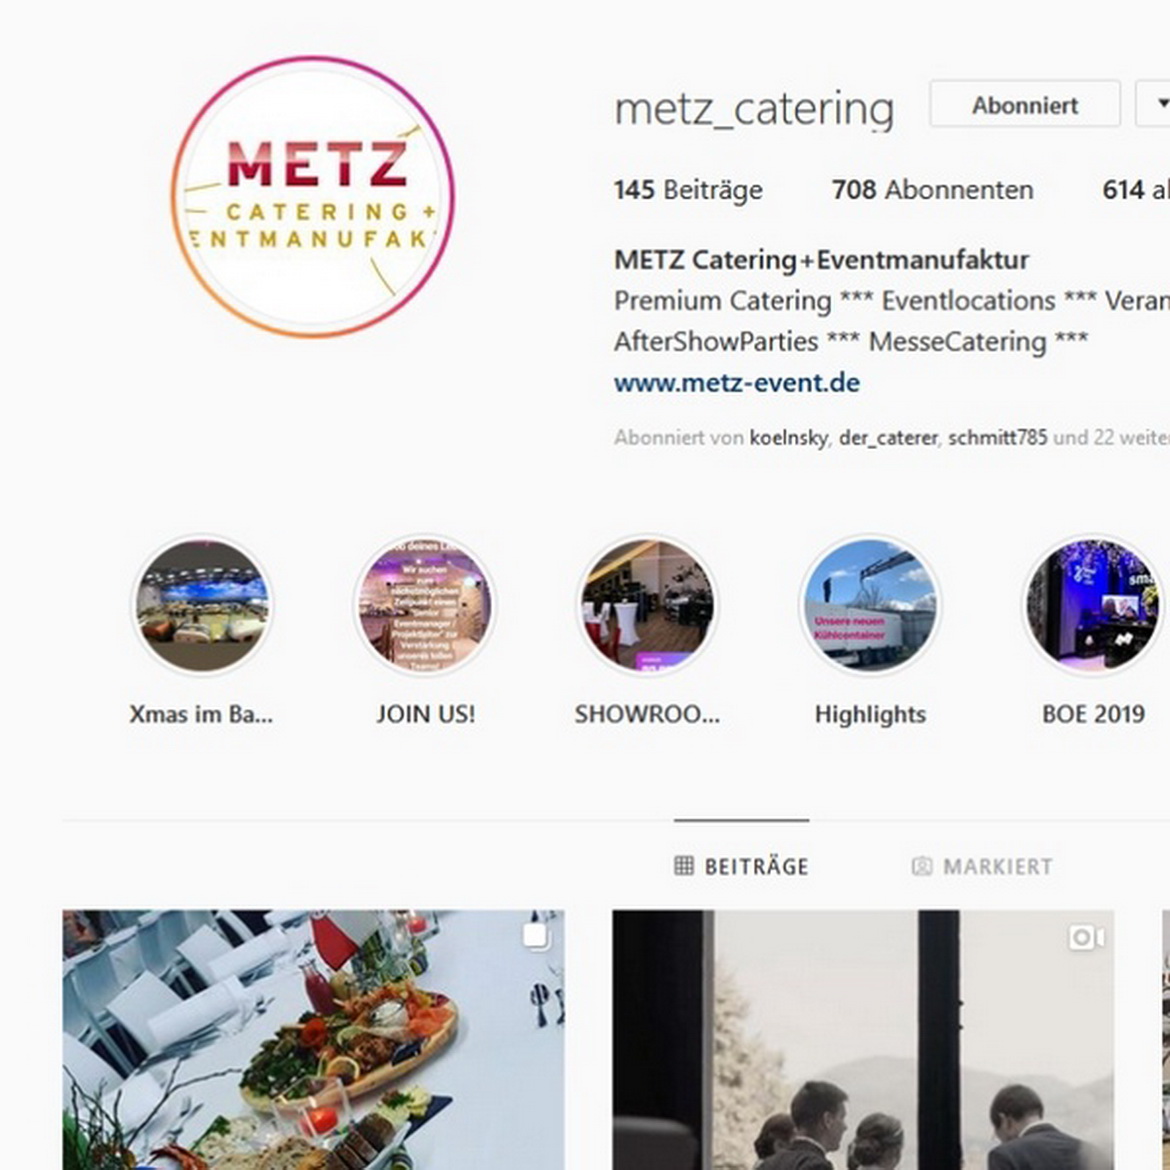Show the 708 Abonnenten list

pos(933,190)
